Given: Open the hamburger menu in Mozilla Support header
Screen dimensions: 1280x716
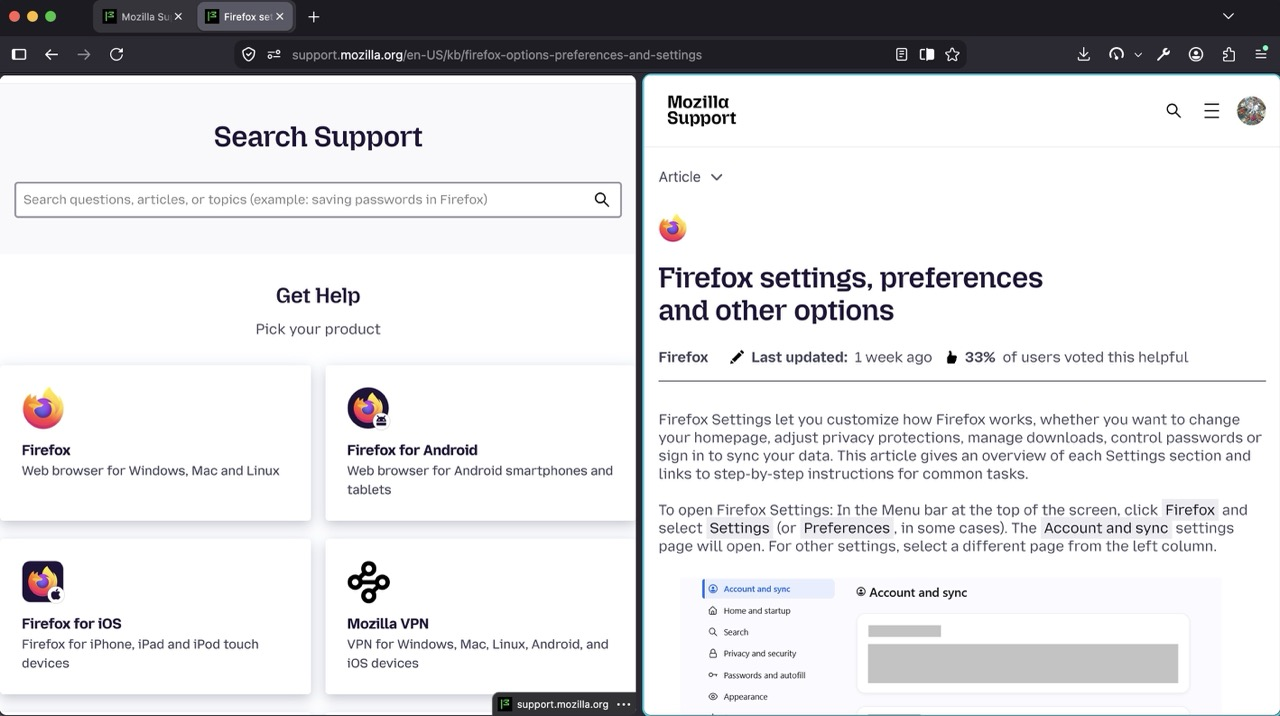Looking at the screenshot, I should [1211, 111].
